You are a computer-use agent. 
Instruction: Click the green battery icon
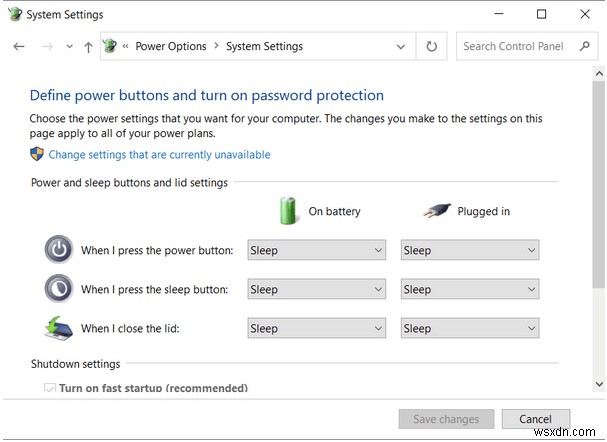click(x=288, y=211)
